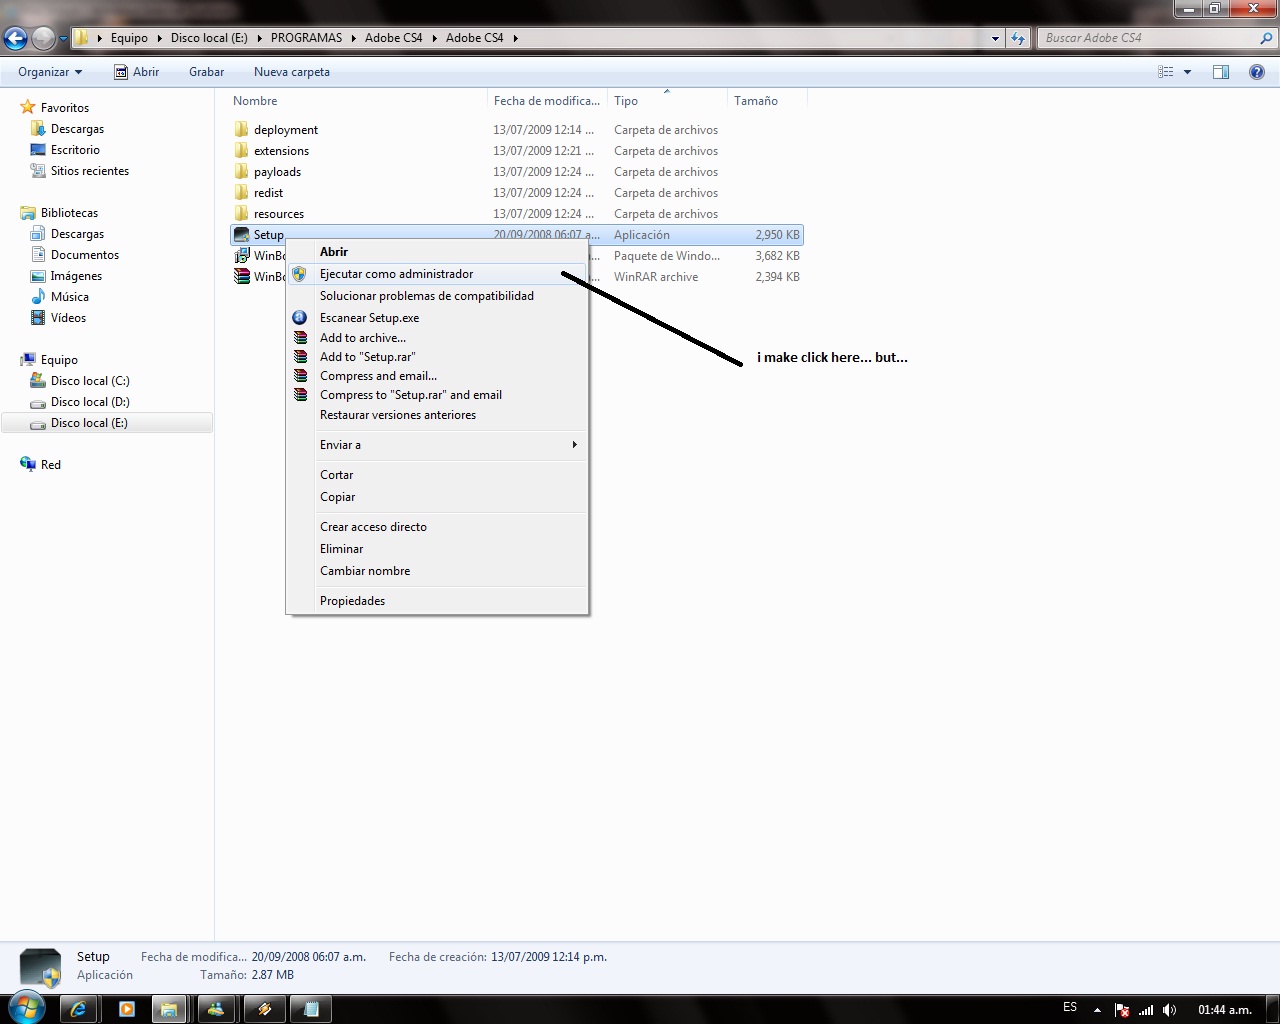Viewport: 1280px width, 1024px height.
Task: Choose Add to "Setup.rar"
Action: point(437,357)
